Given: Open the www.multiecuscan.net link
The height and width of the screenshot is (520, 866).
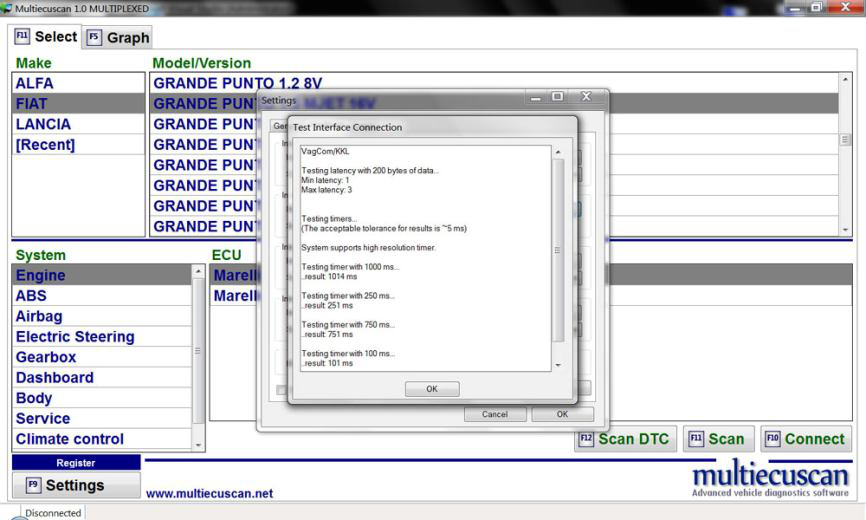Looking at the screenshot, I should (209, 493).
